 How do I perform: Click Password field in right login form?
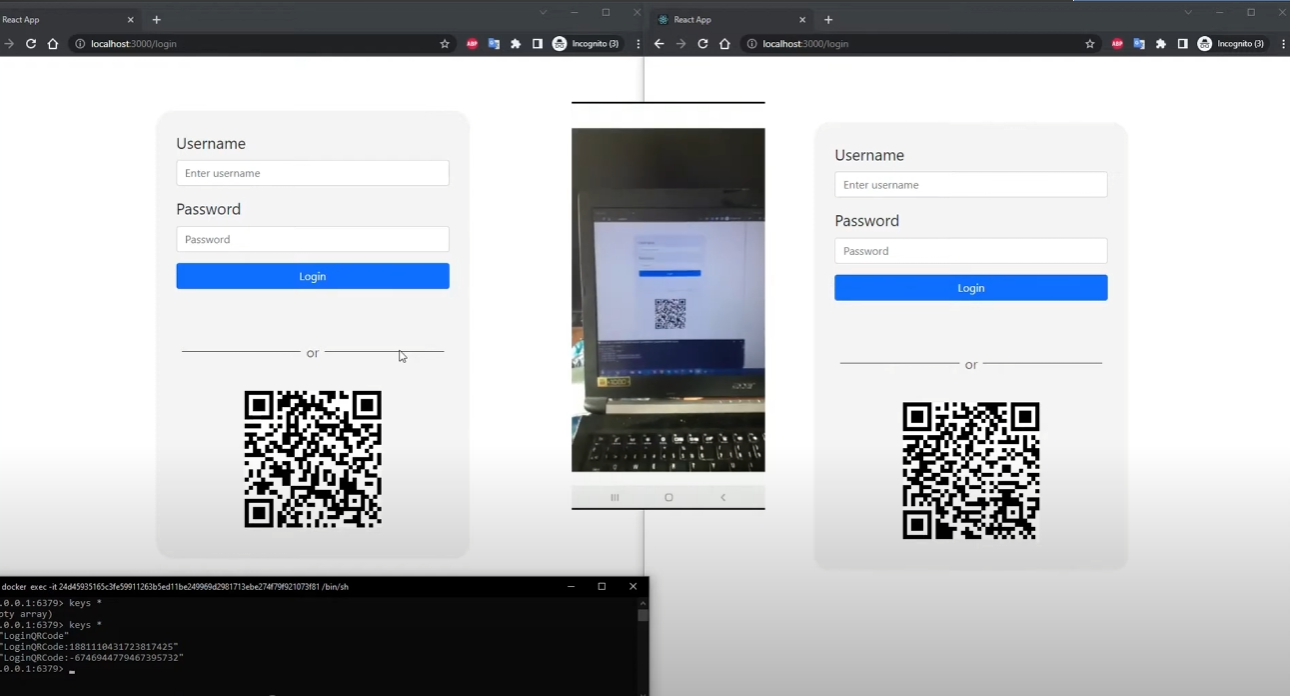(x=971, y=251)
